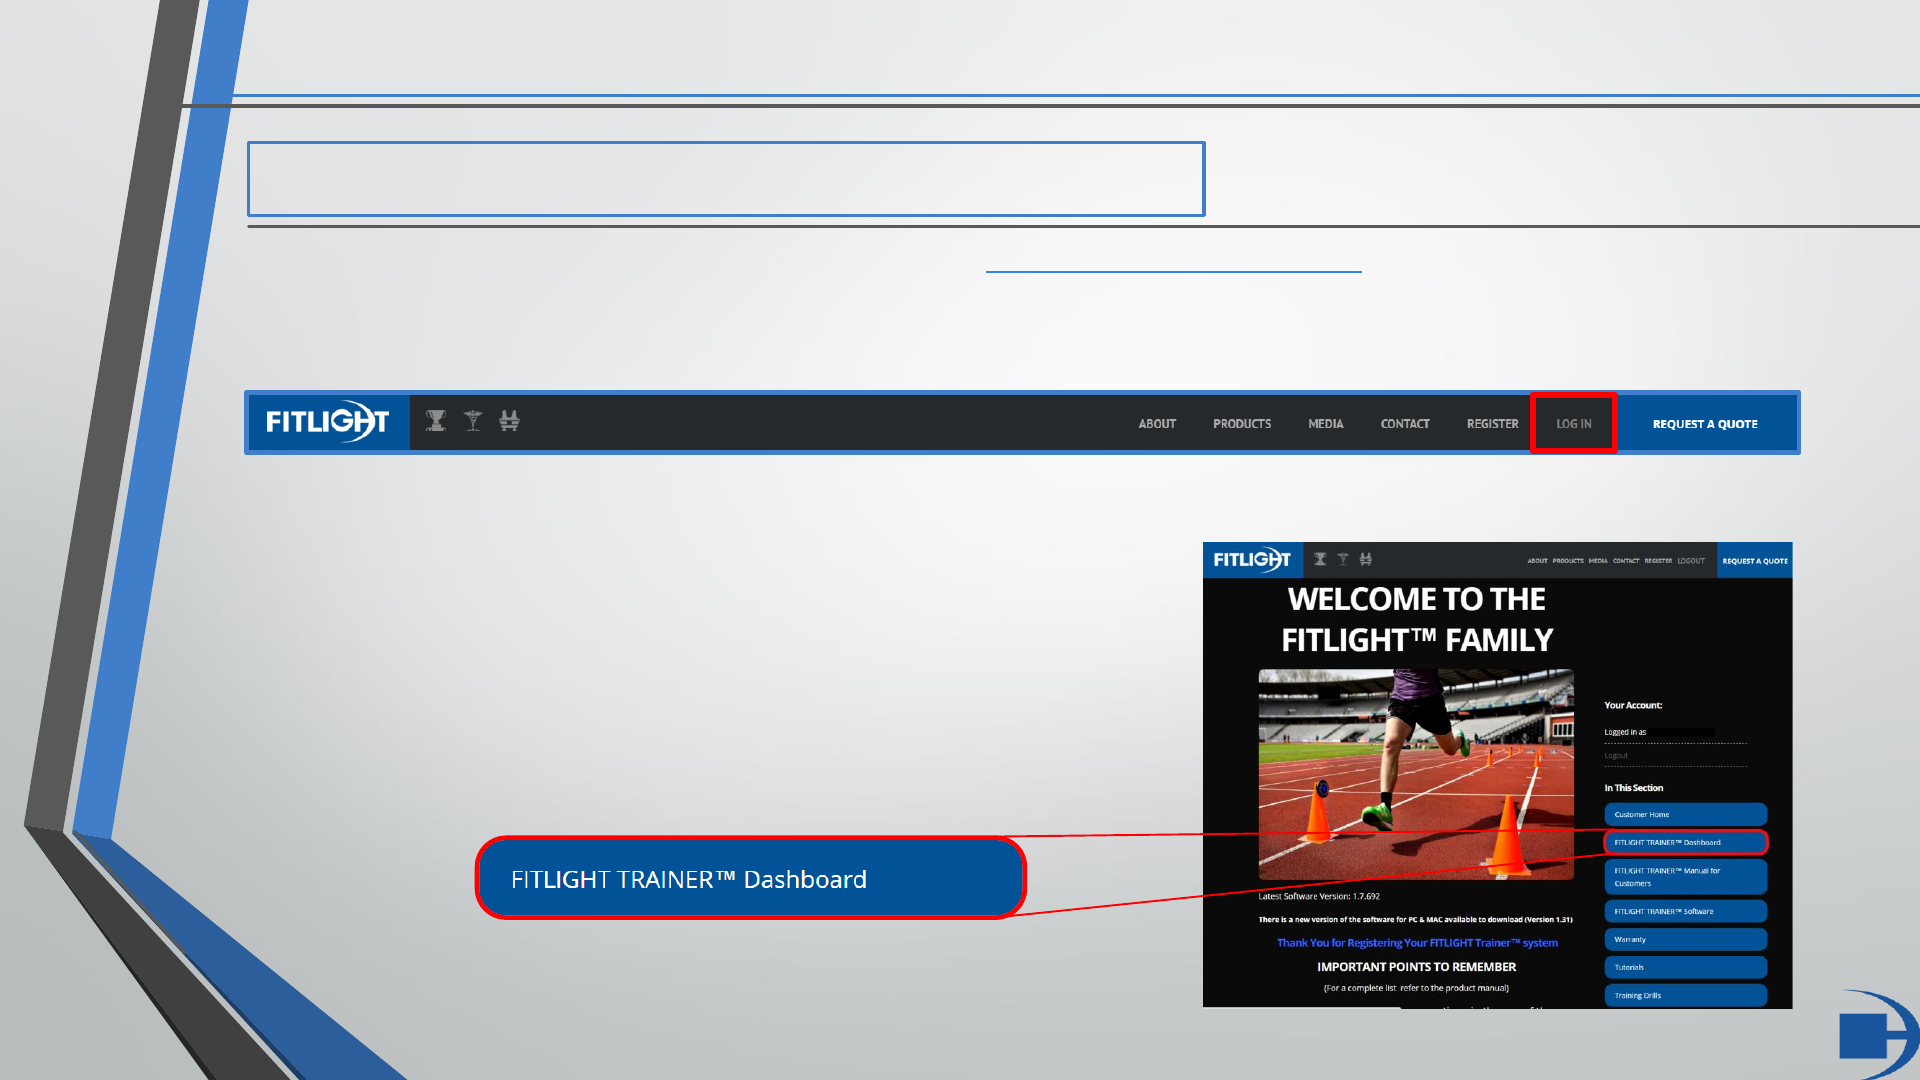
Task: Click the highlighted LOG IN link
Action: tap(1573, 424)
